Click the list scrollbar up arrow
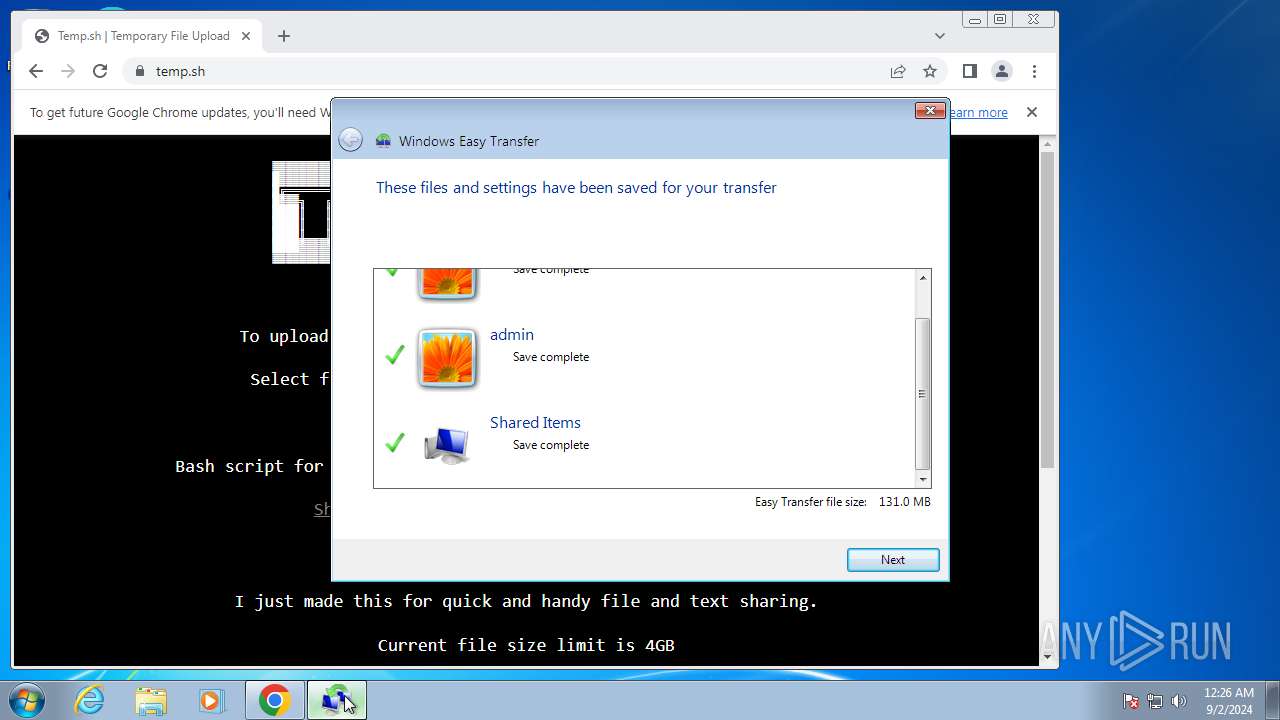The image size is (1280, 720). pyautogui.click(x=923, y=278)
